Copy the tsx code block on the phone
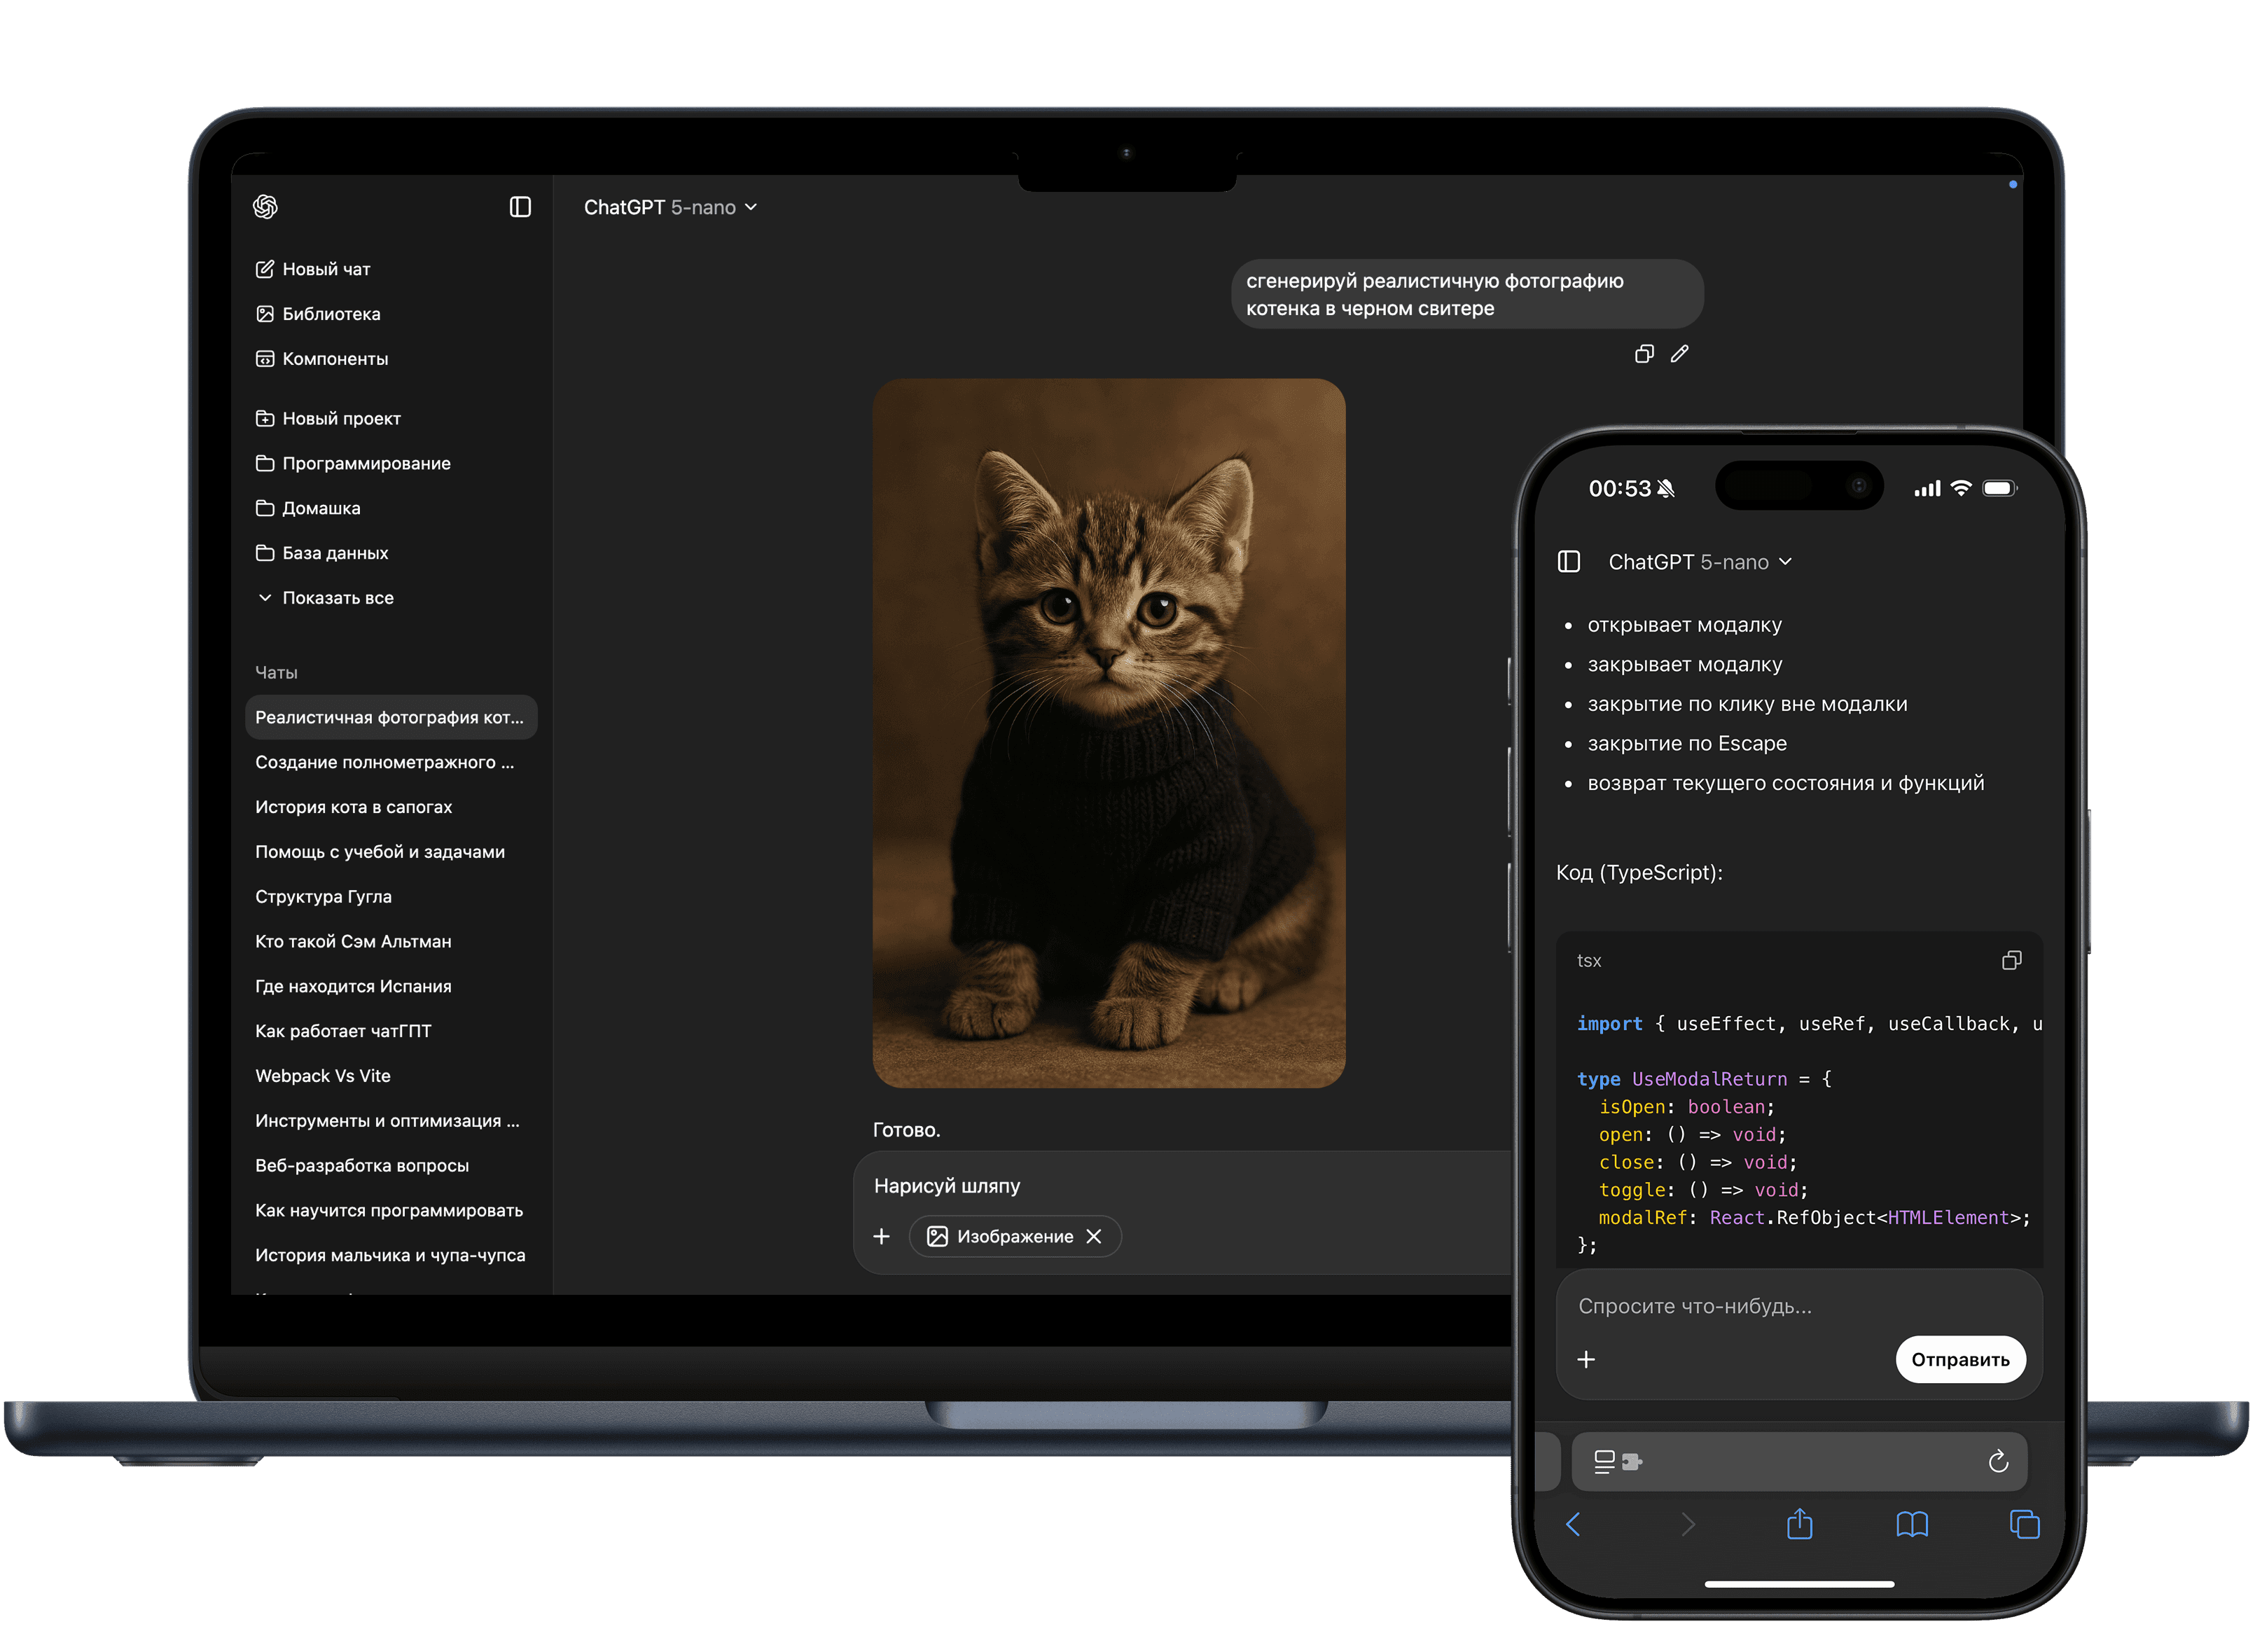 (x=2012, y=960)
